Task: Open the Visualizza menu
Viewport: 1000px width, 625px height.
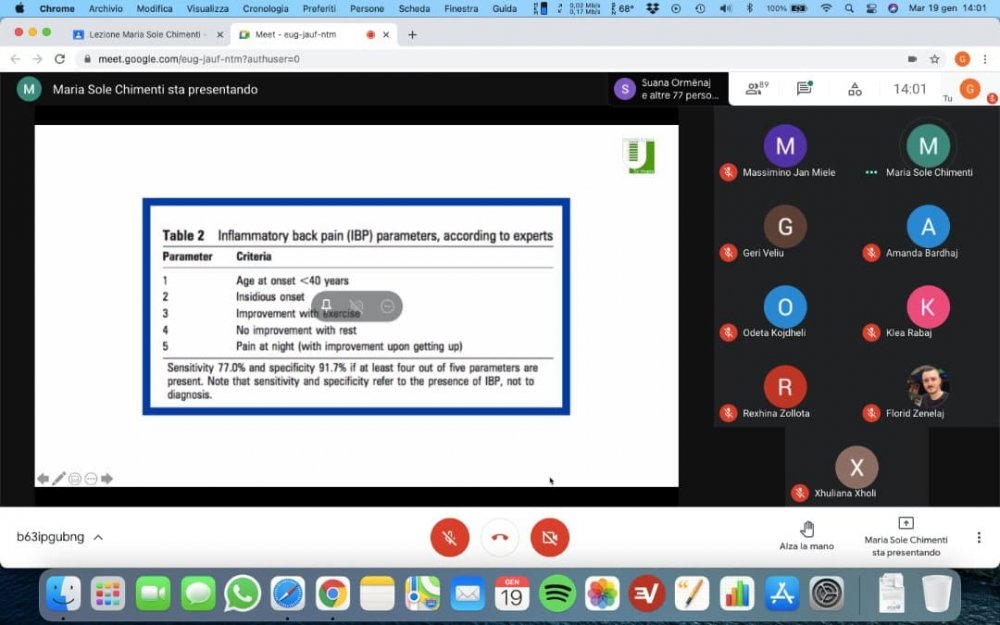Action: (207, 8)
